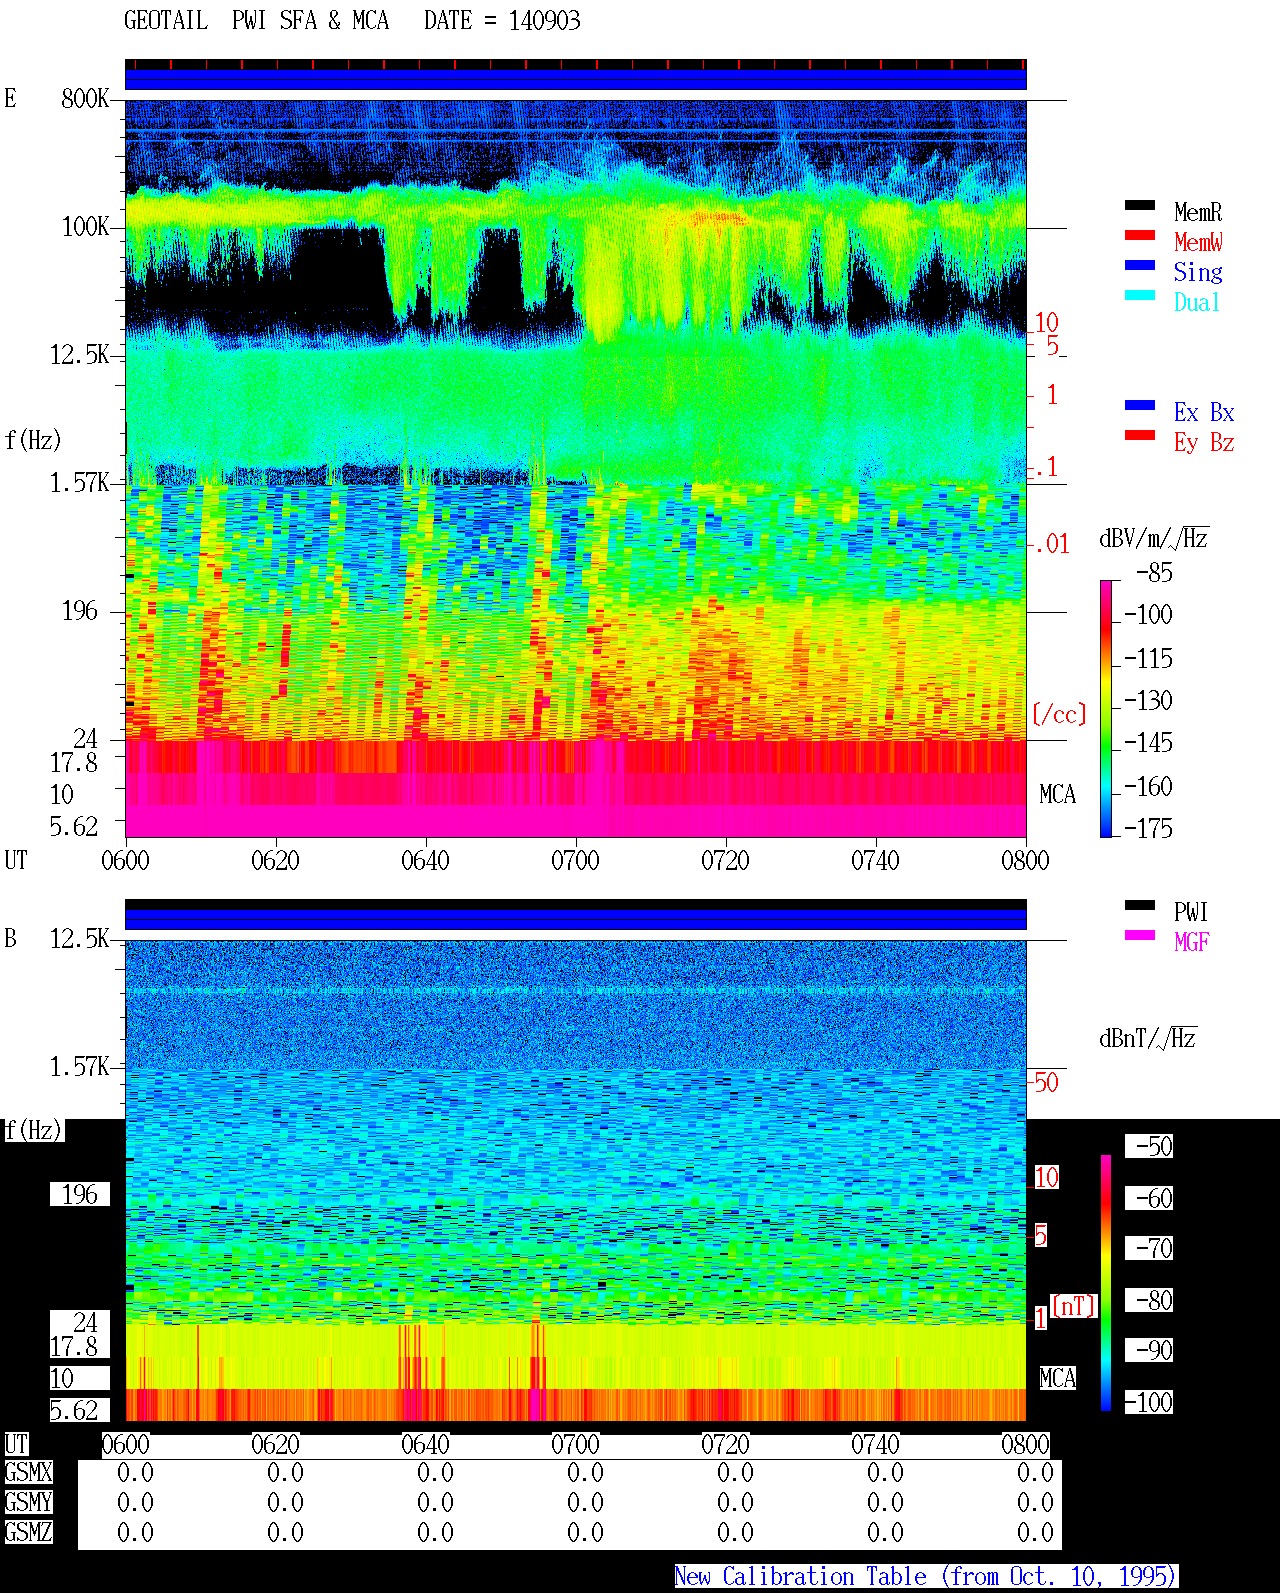Click the blue Ex Bx legend swatch
This screenshot has width=1280, height=1593.
[1140, 406]
